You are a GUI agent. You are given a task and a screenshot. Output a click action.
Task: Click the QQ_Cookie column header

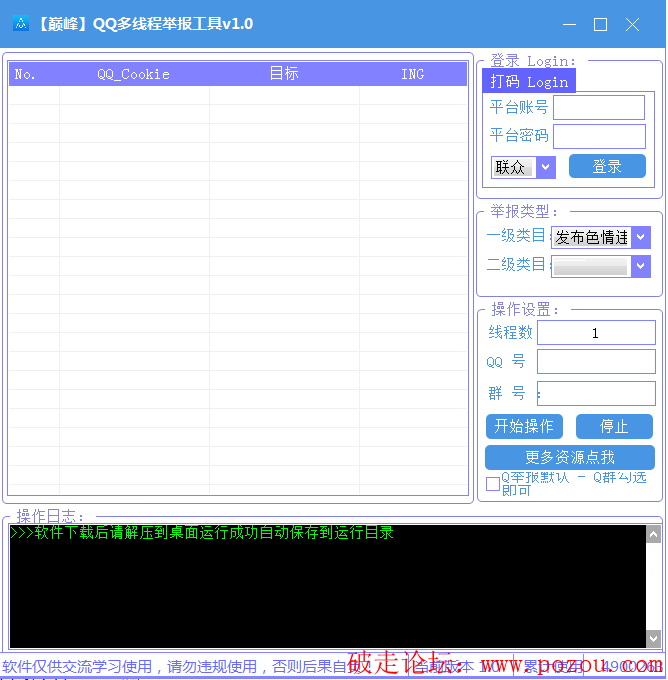point(134,74)
